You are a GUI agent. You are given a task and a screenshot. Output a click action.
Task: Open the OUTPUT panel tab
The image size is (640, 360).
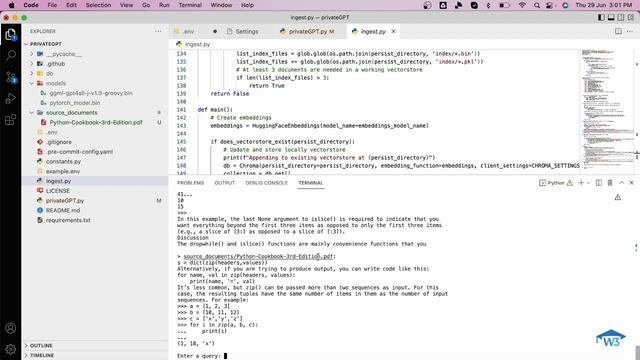224,183
